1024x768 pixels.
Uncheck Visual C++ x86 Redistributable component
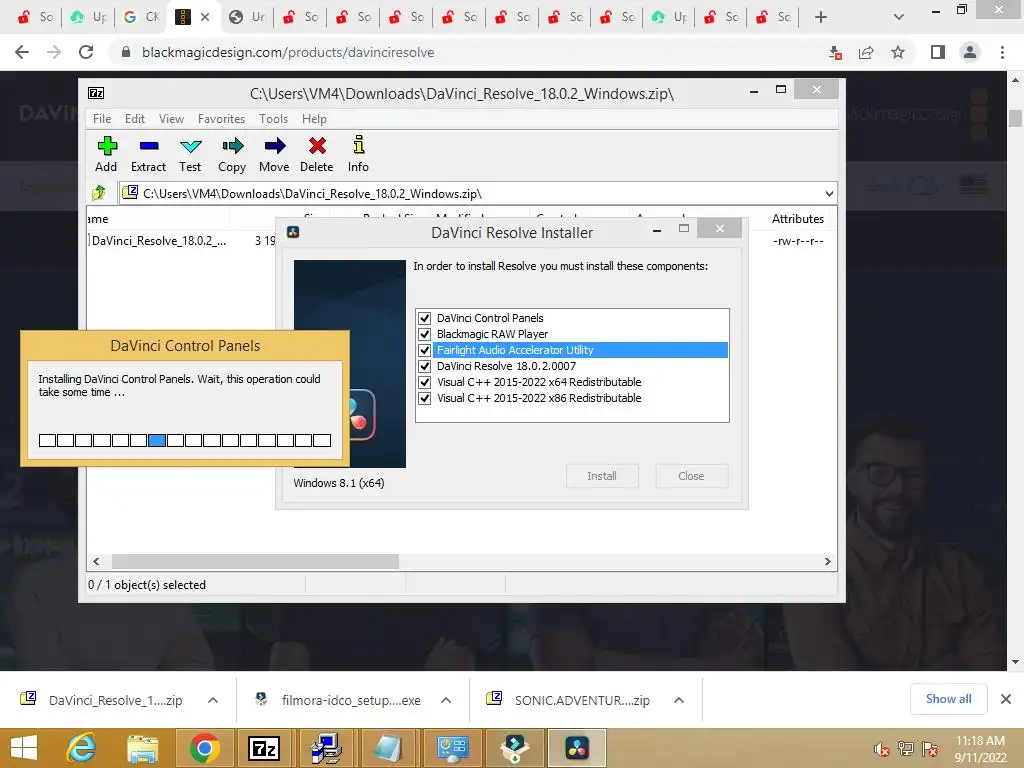click(x=424, y=398)
